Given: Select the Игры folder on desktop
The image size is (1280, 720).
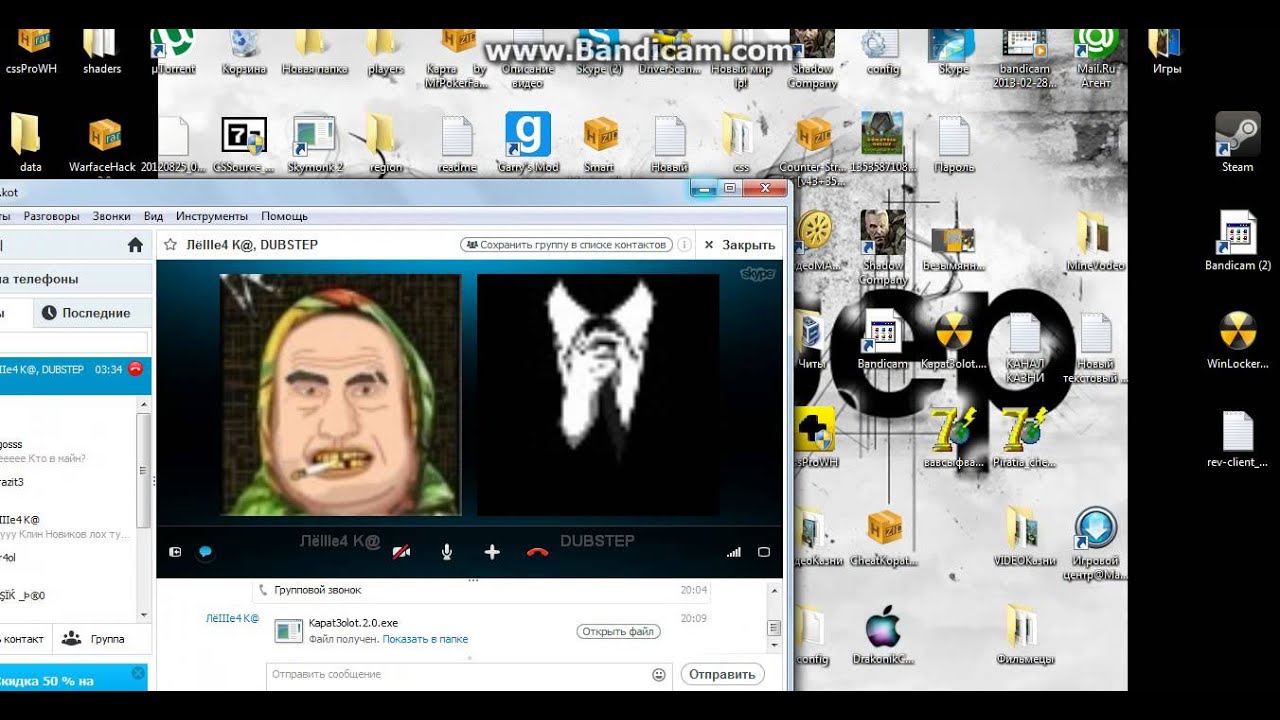Looking at the screenshot, I should coord(1166,52).
